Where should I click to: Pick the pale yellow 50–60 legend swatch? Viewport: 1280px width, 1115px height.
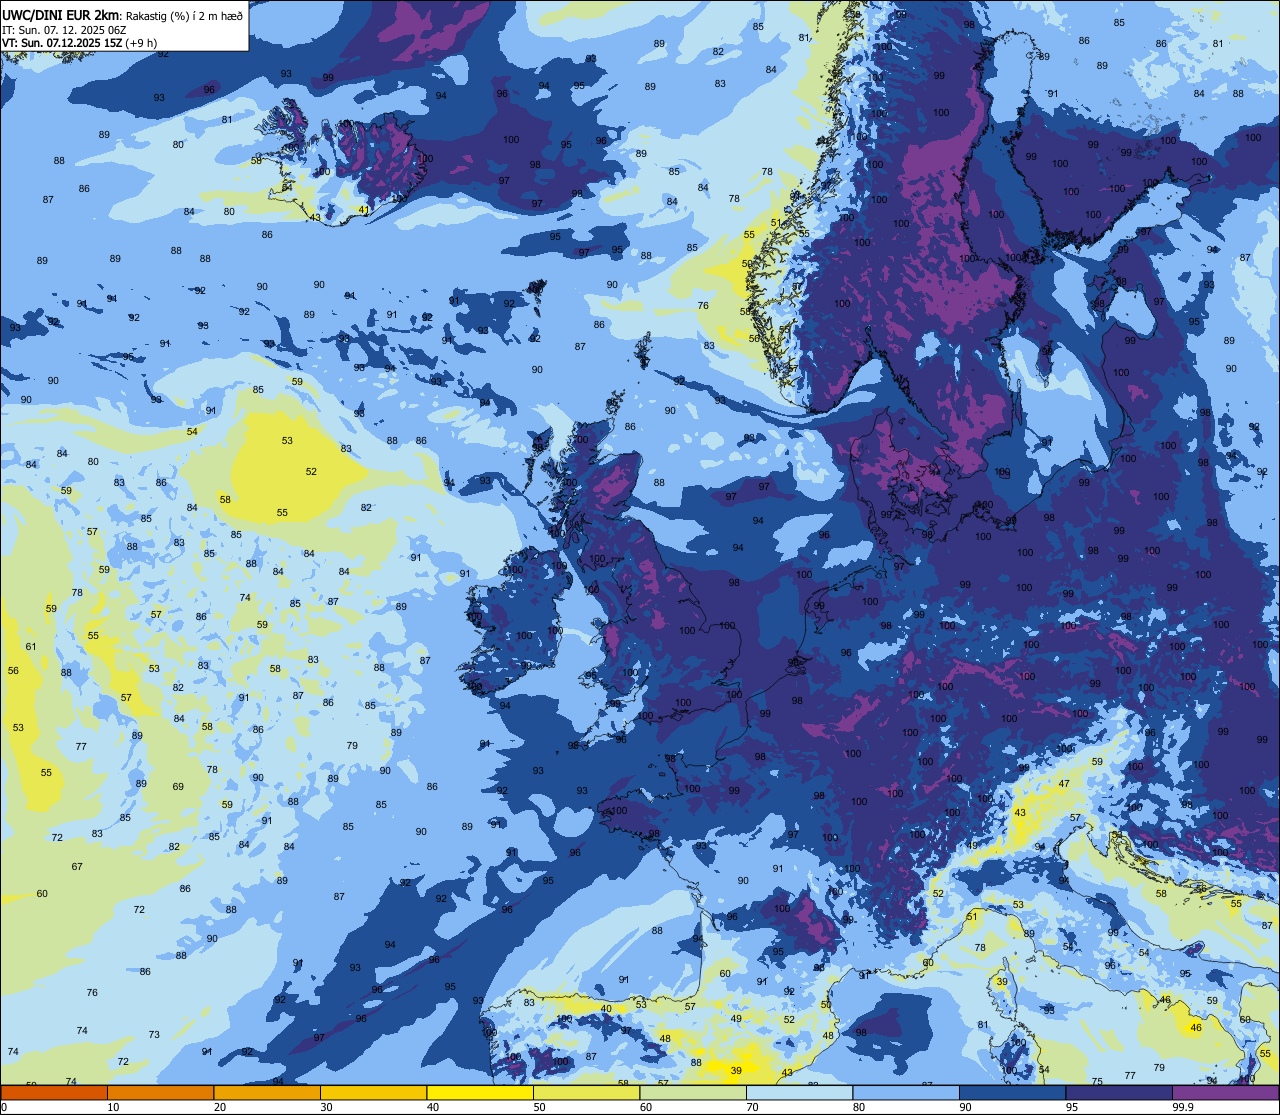[586, 1092]
